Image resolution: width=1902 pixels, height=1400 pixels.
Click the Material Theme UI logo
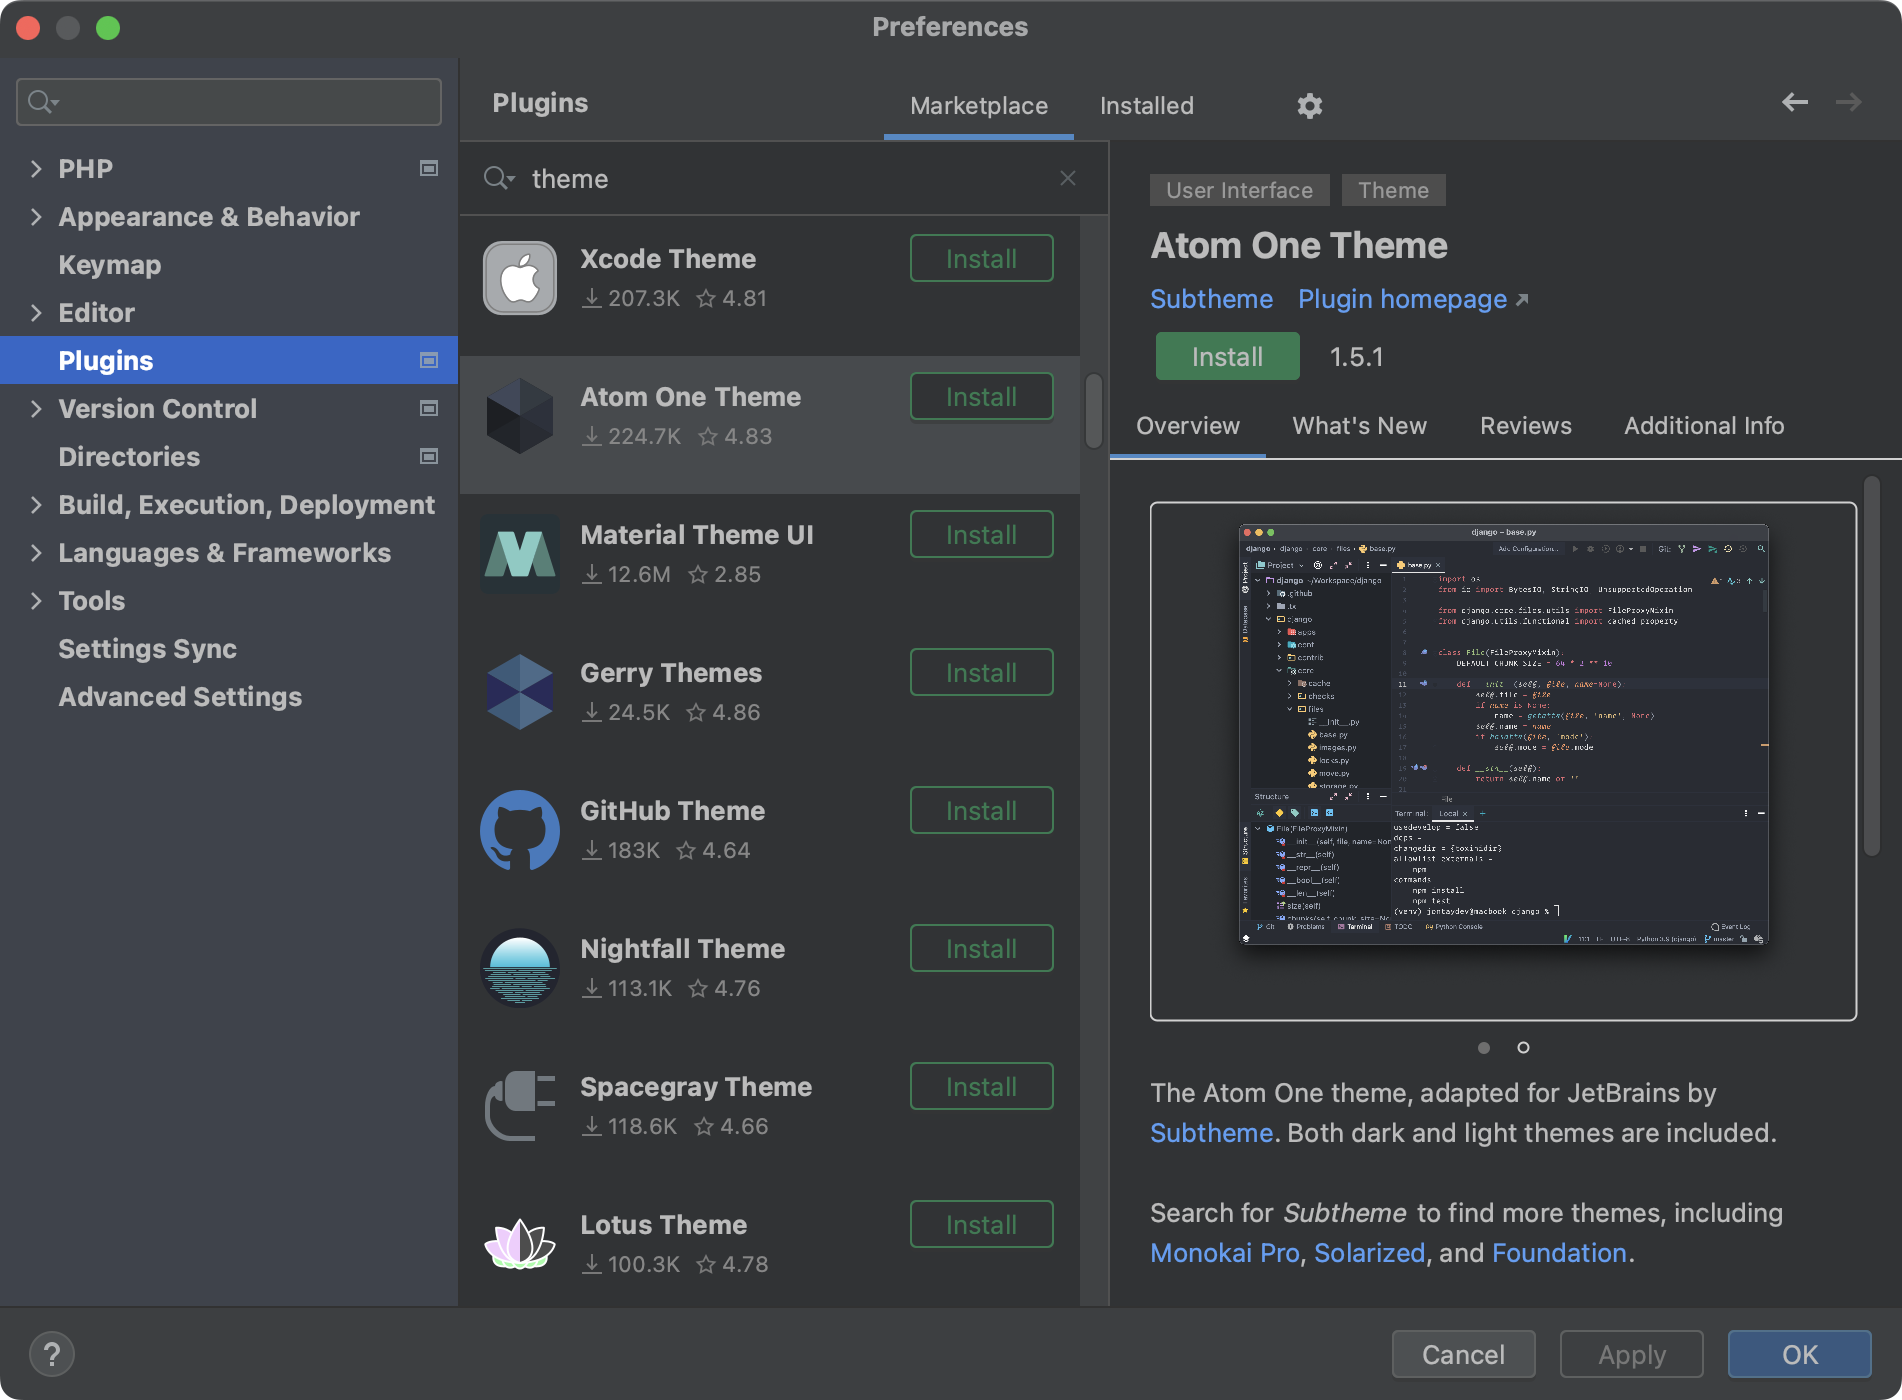click(x=519, y=553)
